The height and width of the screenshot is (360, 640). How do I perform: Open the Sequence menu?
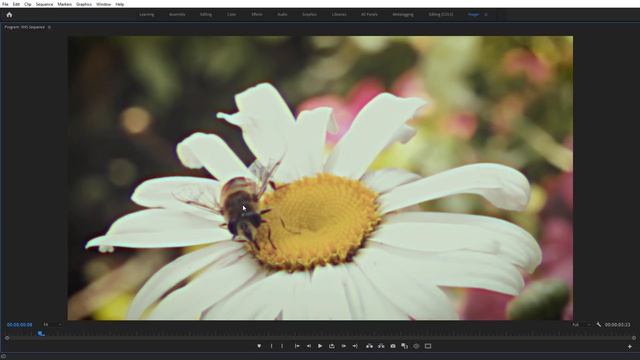(x=44, y=4)
